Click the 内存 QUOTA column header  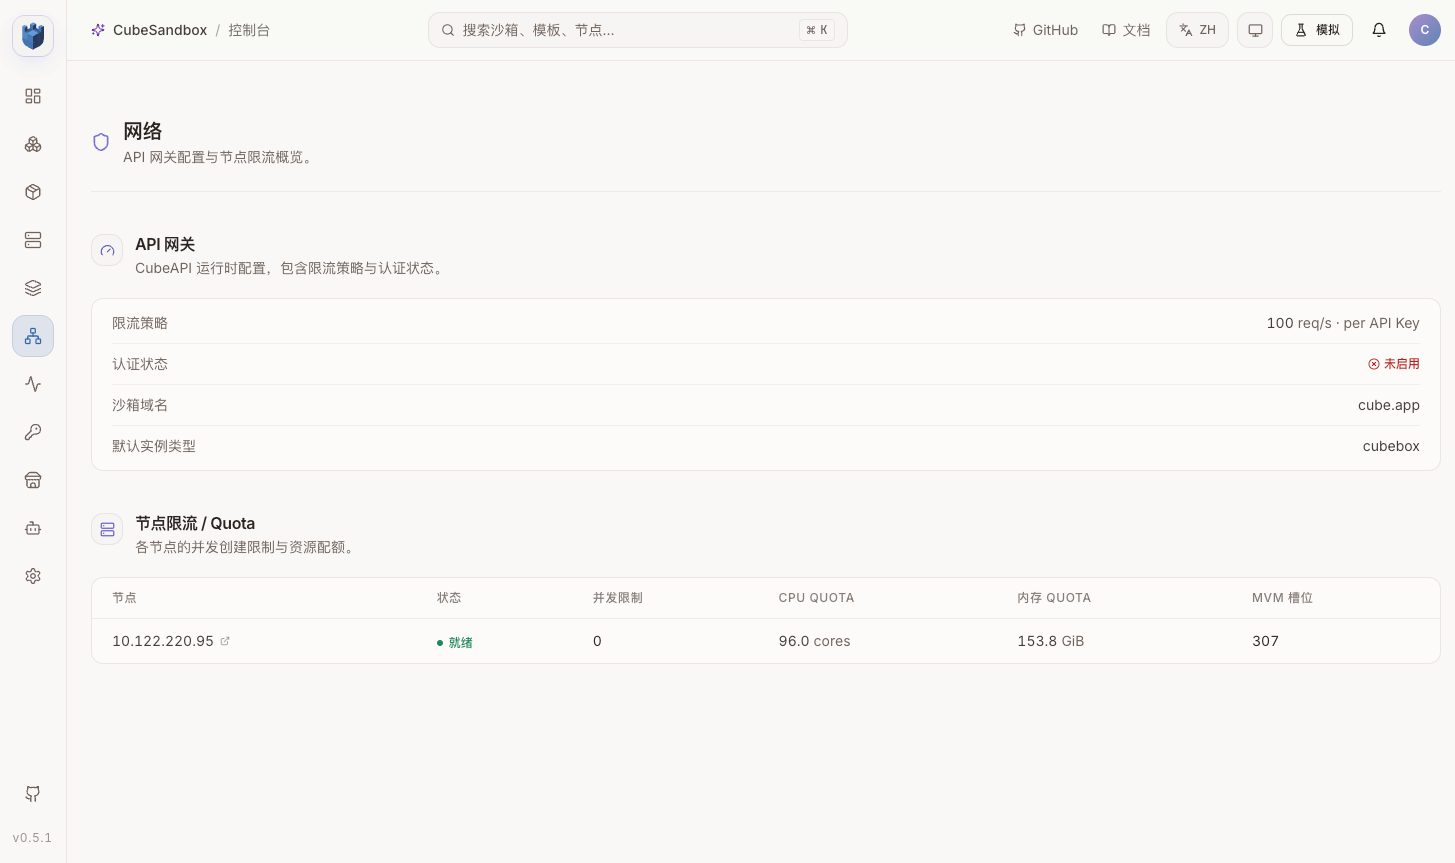coord(1054,598)
